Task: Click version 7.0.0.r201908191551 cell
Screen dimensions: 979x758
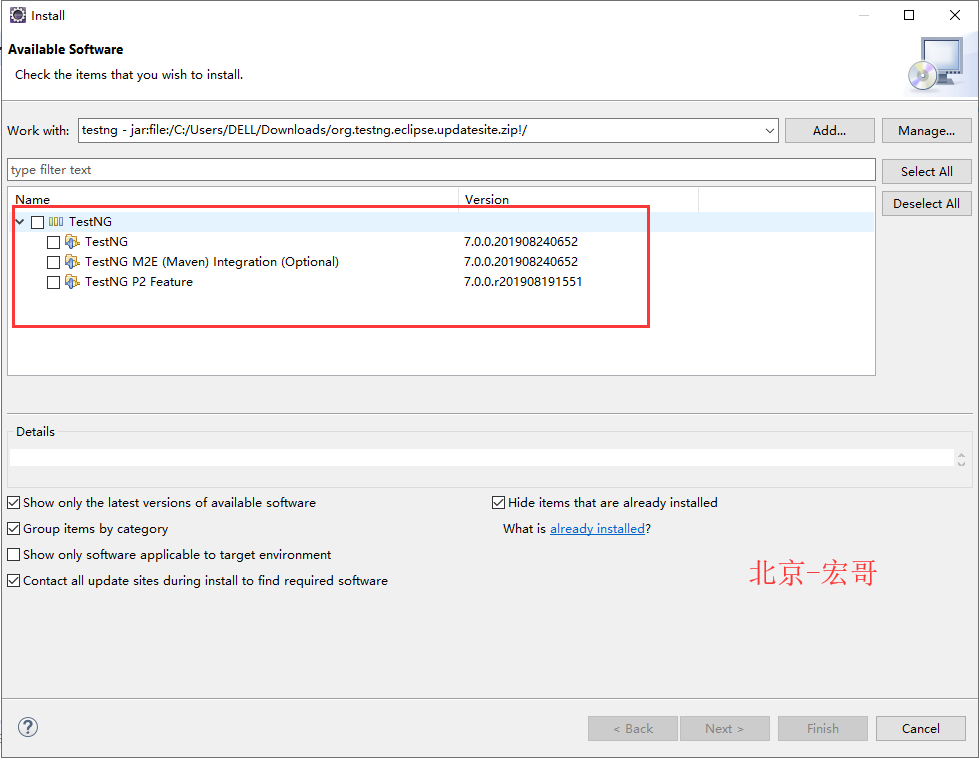Action: (x=523, y=282)
